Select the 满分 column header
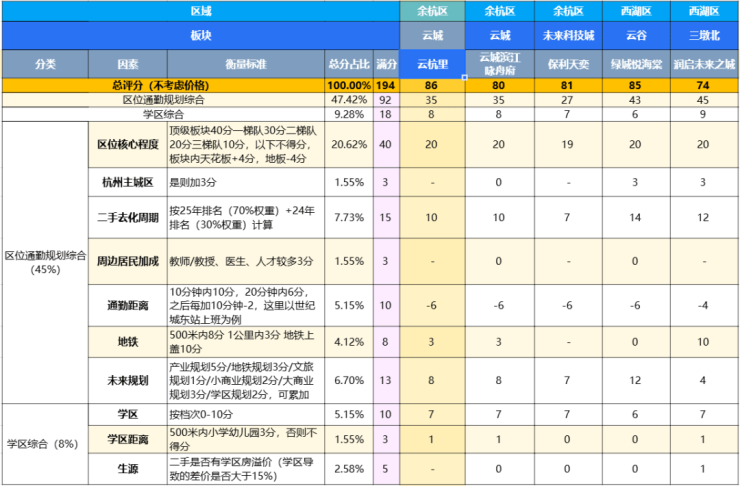The image size is (740, 486). [386, 63]
